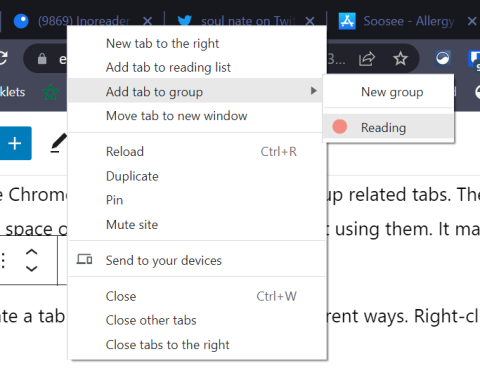Click the block drag handle dots

point(3,260)
